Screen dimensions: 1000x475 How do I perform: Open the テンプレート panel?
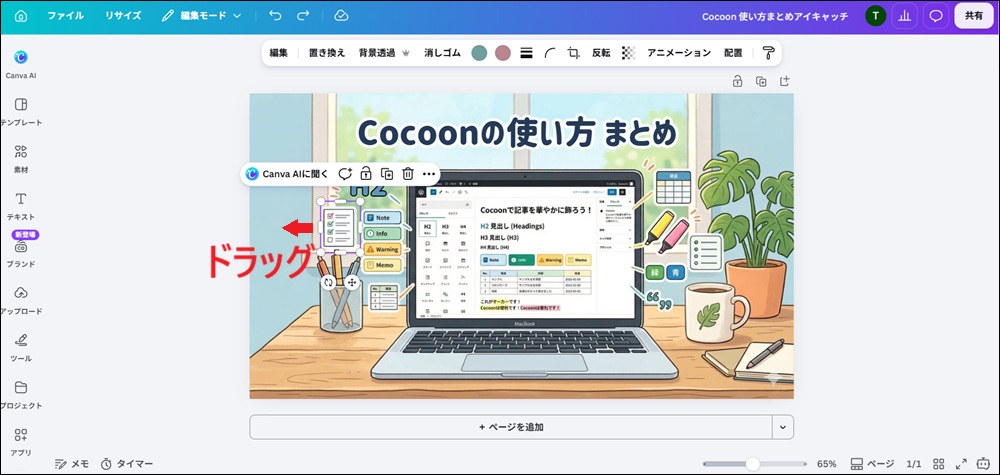click(21, 112)
